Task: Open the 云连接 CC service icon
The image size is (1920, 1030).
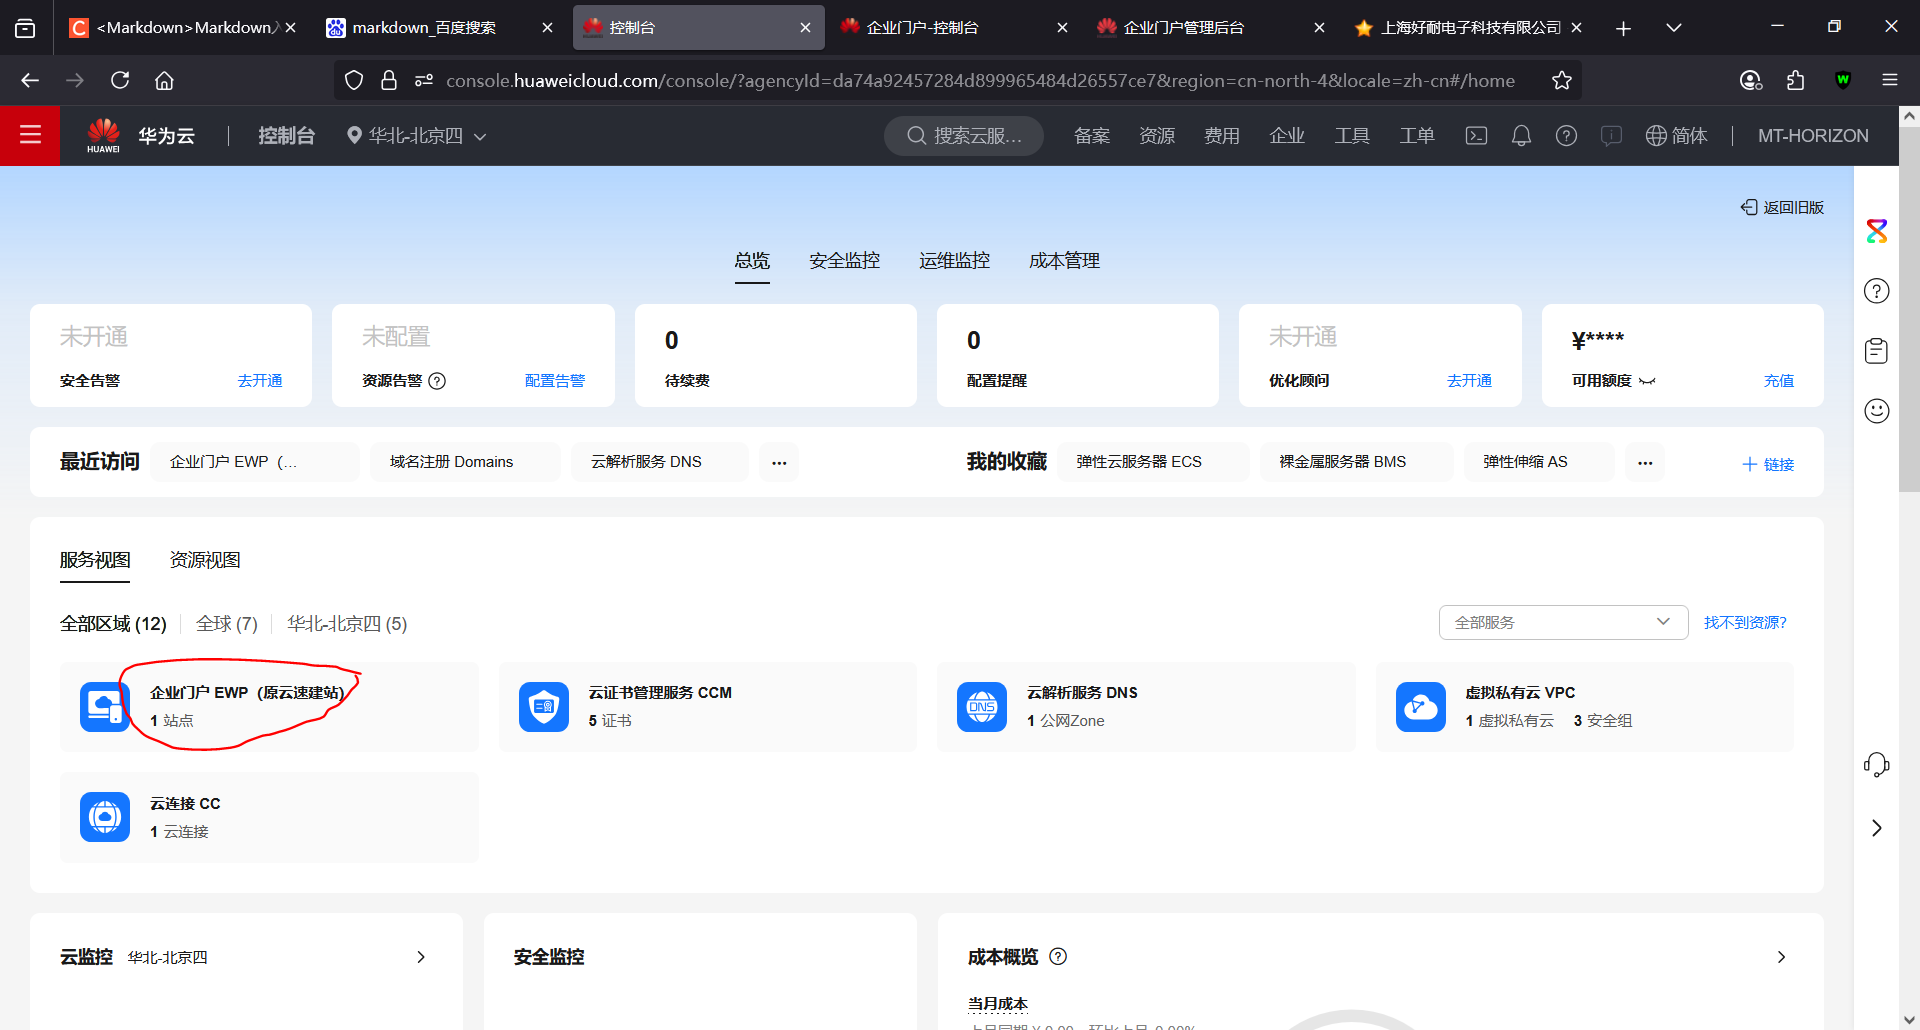Action: [x=105, y=817]
